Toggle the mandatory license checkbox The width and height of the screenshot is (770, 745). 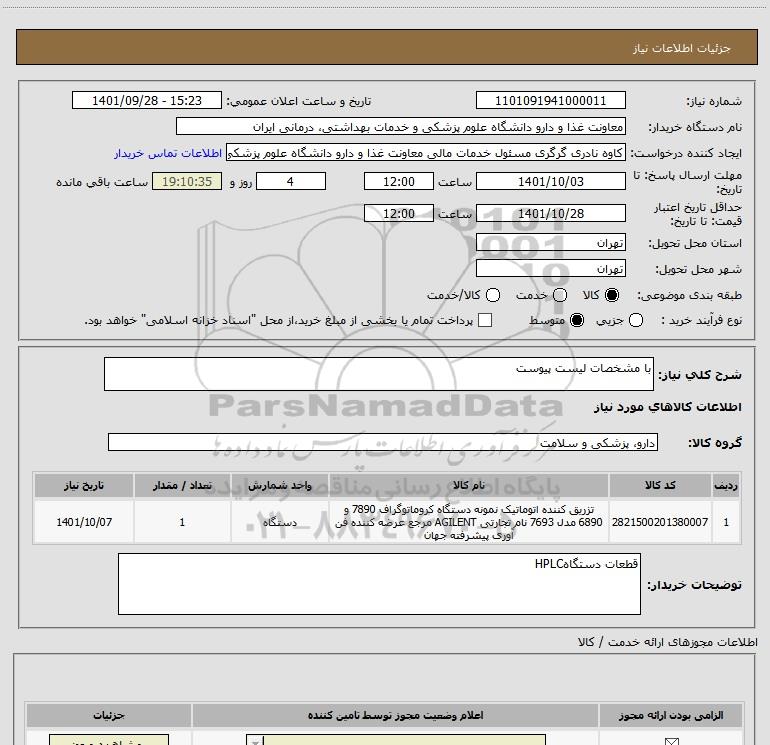(x=671, y=741)
